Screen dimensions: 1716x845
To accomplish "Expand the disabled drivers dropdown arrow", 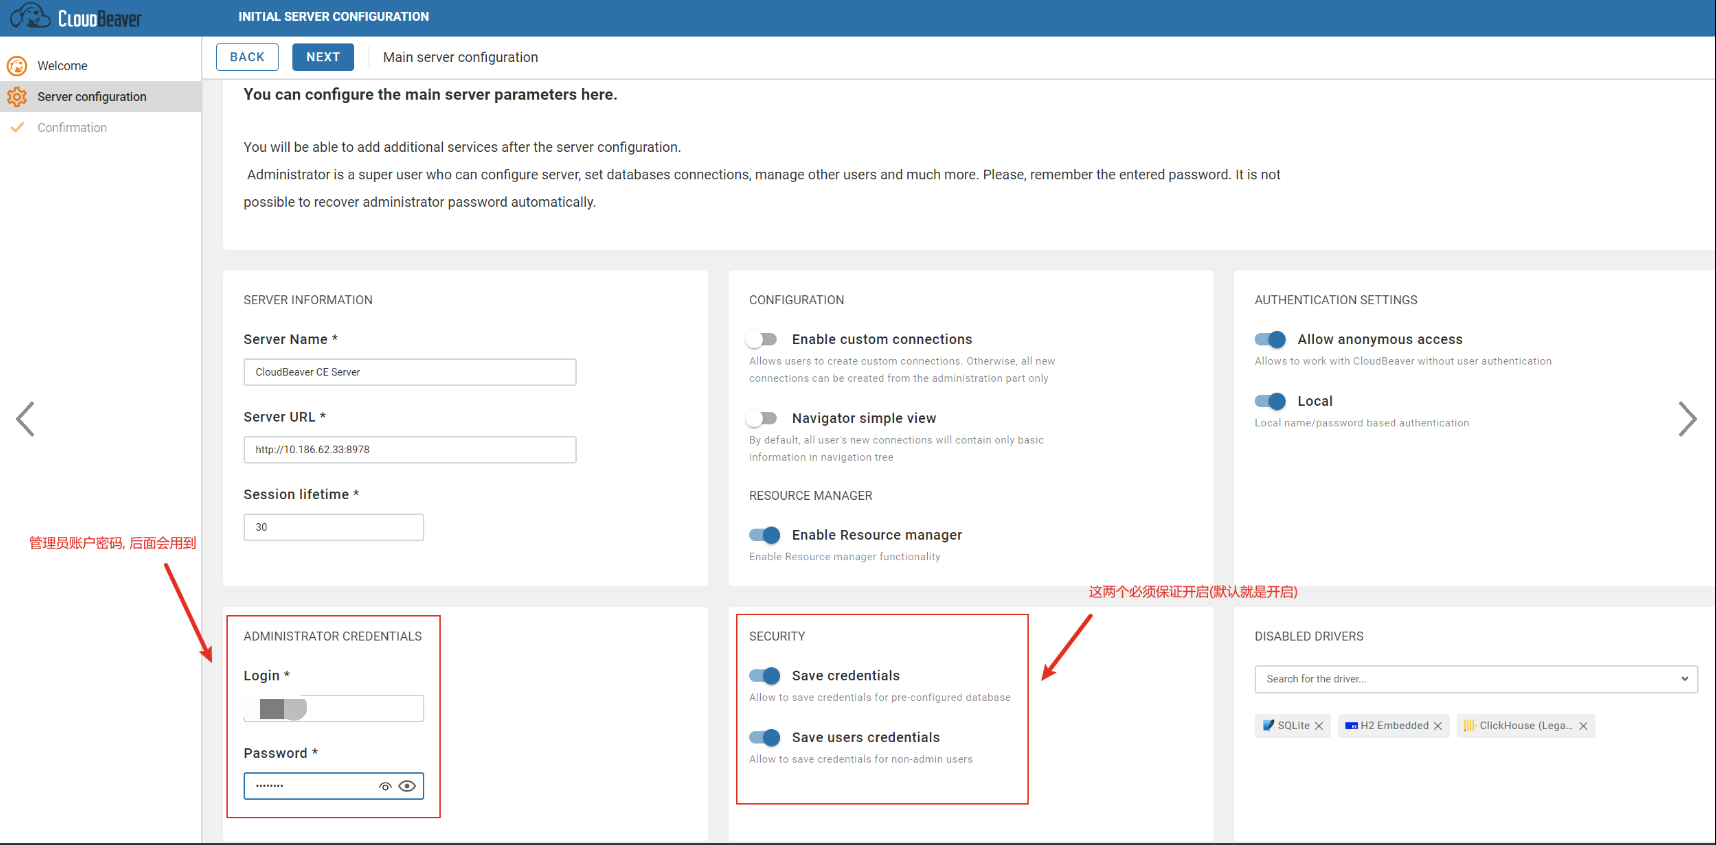I will pyautogui.click(x=1684, y=679).
